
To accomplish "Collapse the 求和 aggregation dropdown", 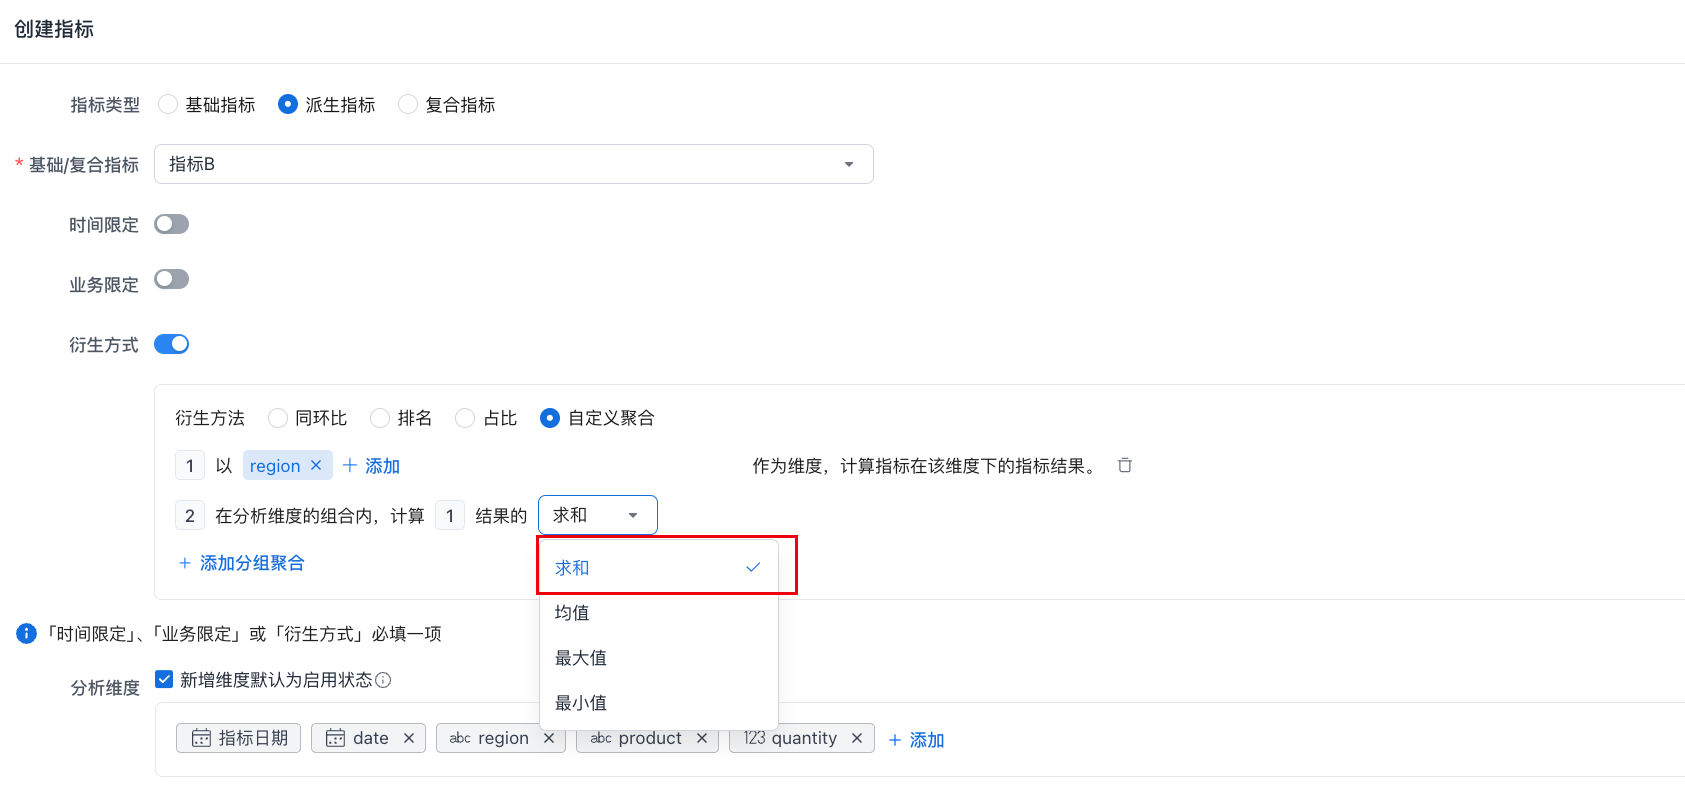I will (597, 515).
